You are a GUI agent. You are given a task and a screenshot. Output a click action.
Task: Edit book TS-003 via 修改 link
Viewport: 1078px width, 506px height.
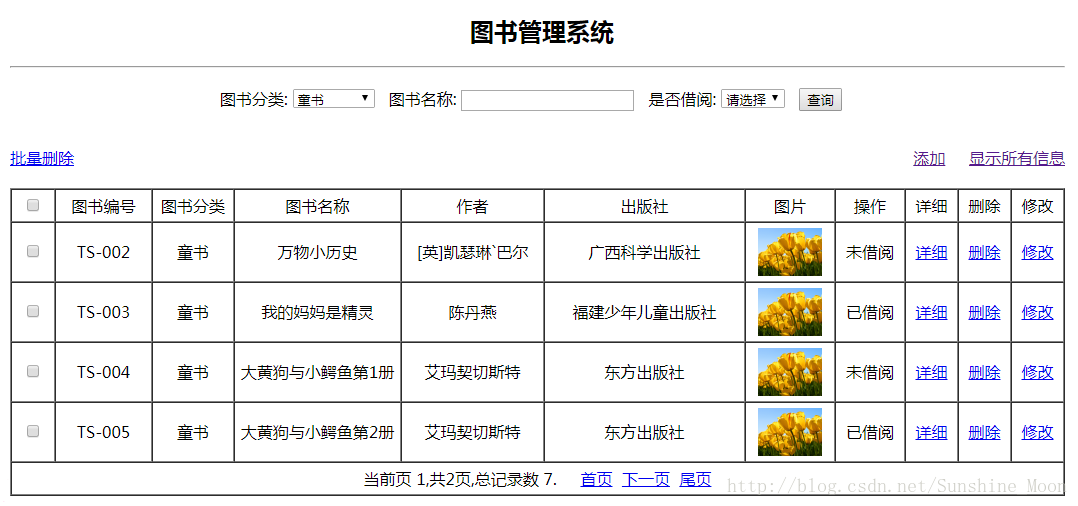(x=1037, y=312)
